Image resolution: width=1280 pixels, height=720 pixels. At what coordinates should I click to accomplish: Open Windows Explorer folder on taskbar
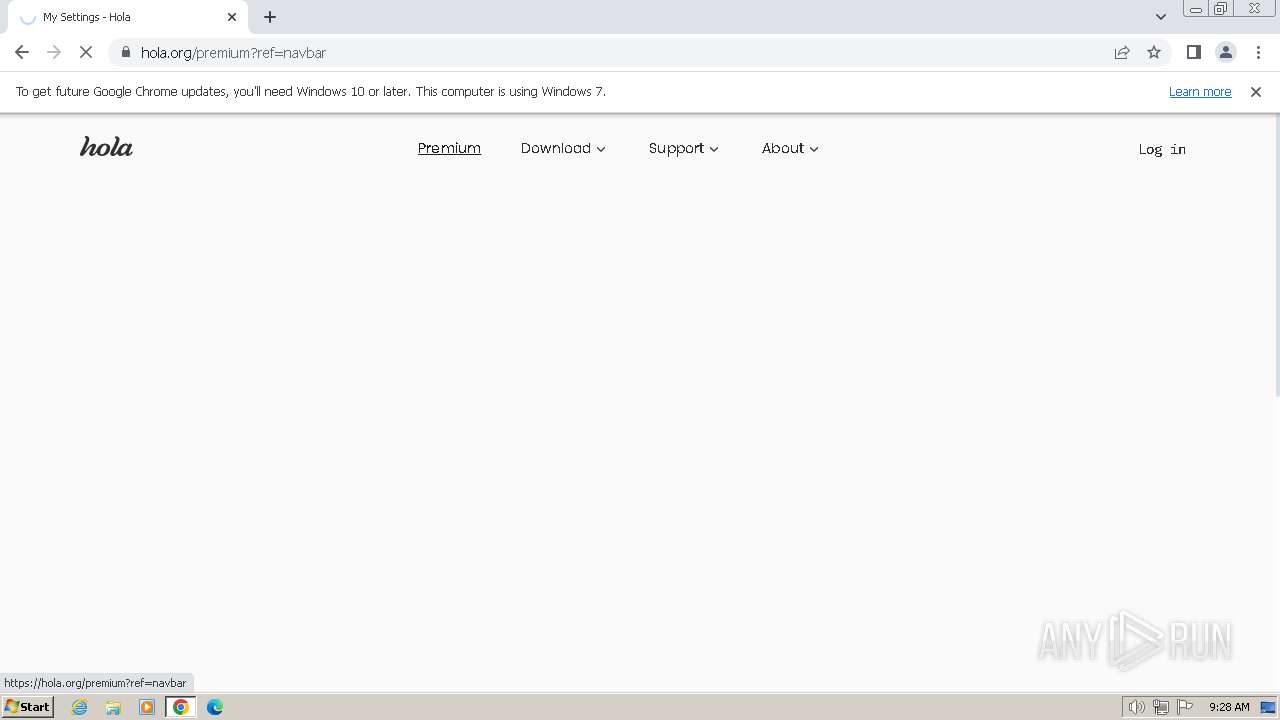pos(113,707)
